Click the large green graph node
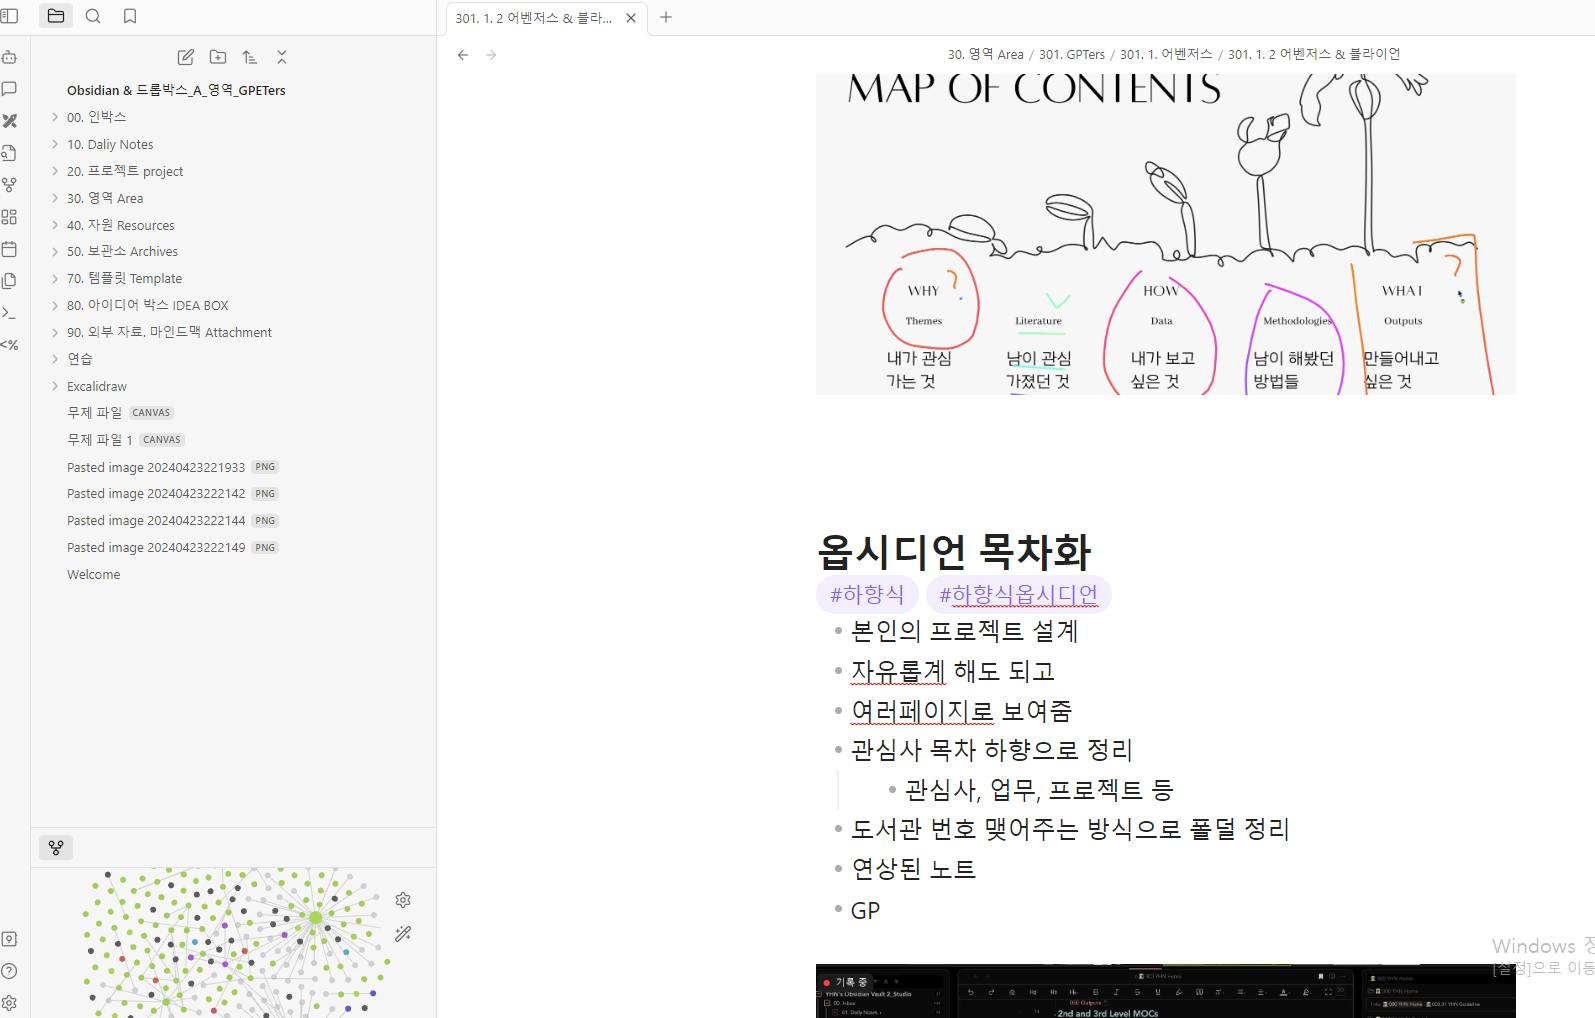Viewport: 1595px width, 1018px height. (316, 917)
